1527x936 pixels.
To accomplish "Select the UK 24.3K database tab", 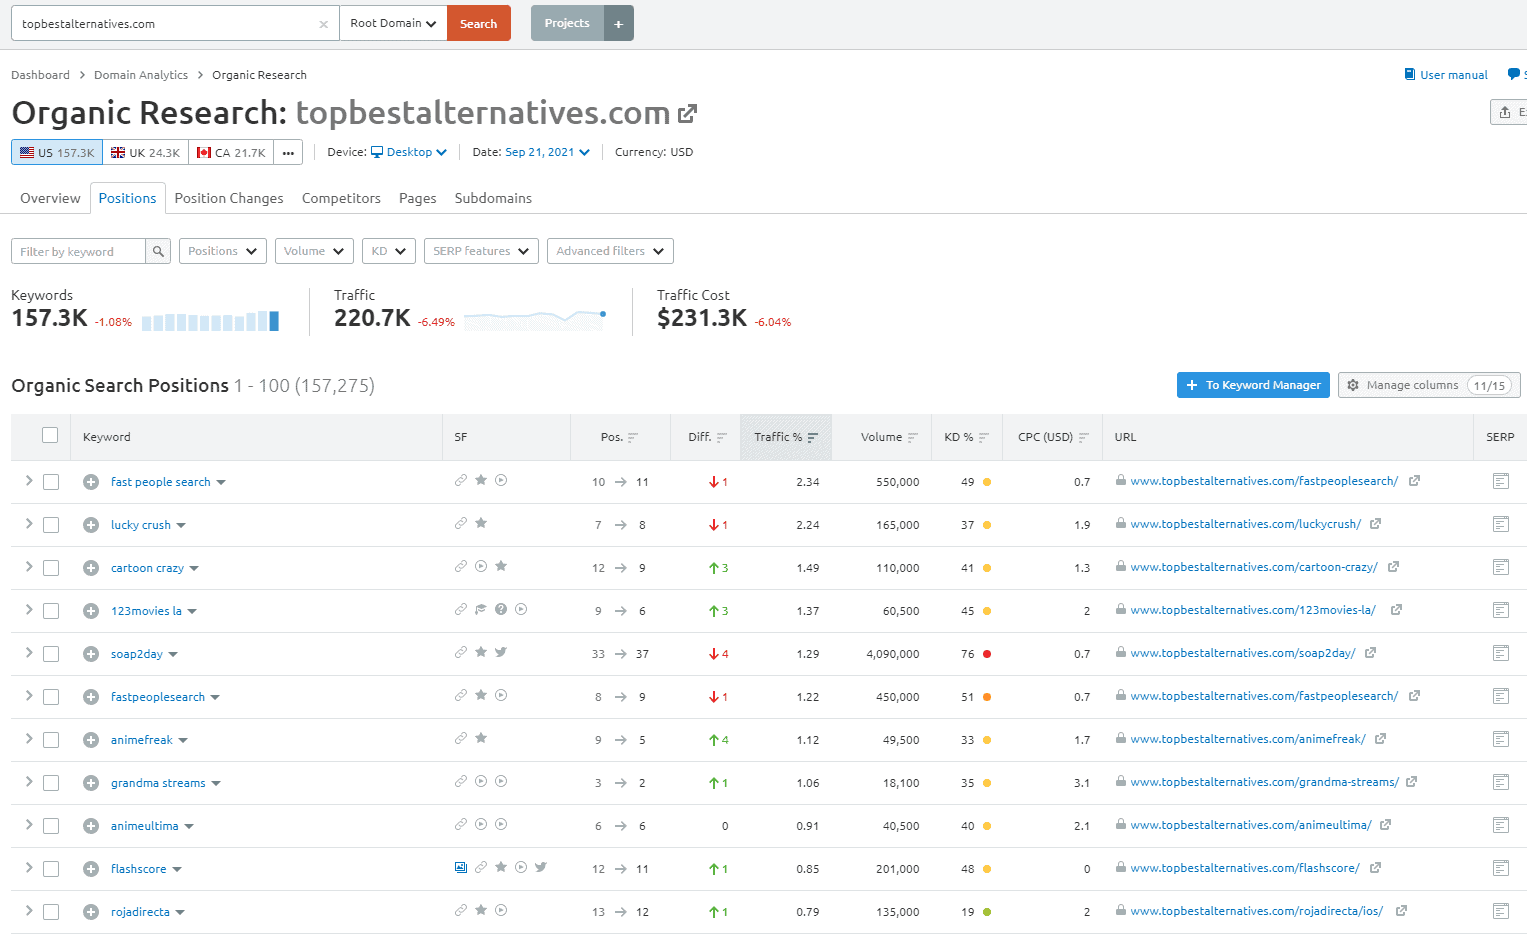I will 145,152.
